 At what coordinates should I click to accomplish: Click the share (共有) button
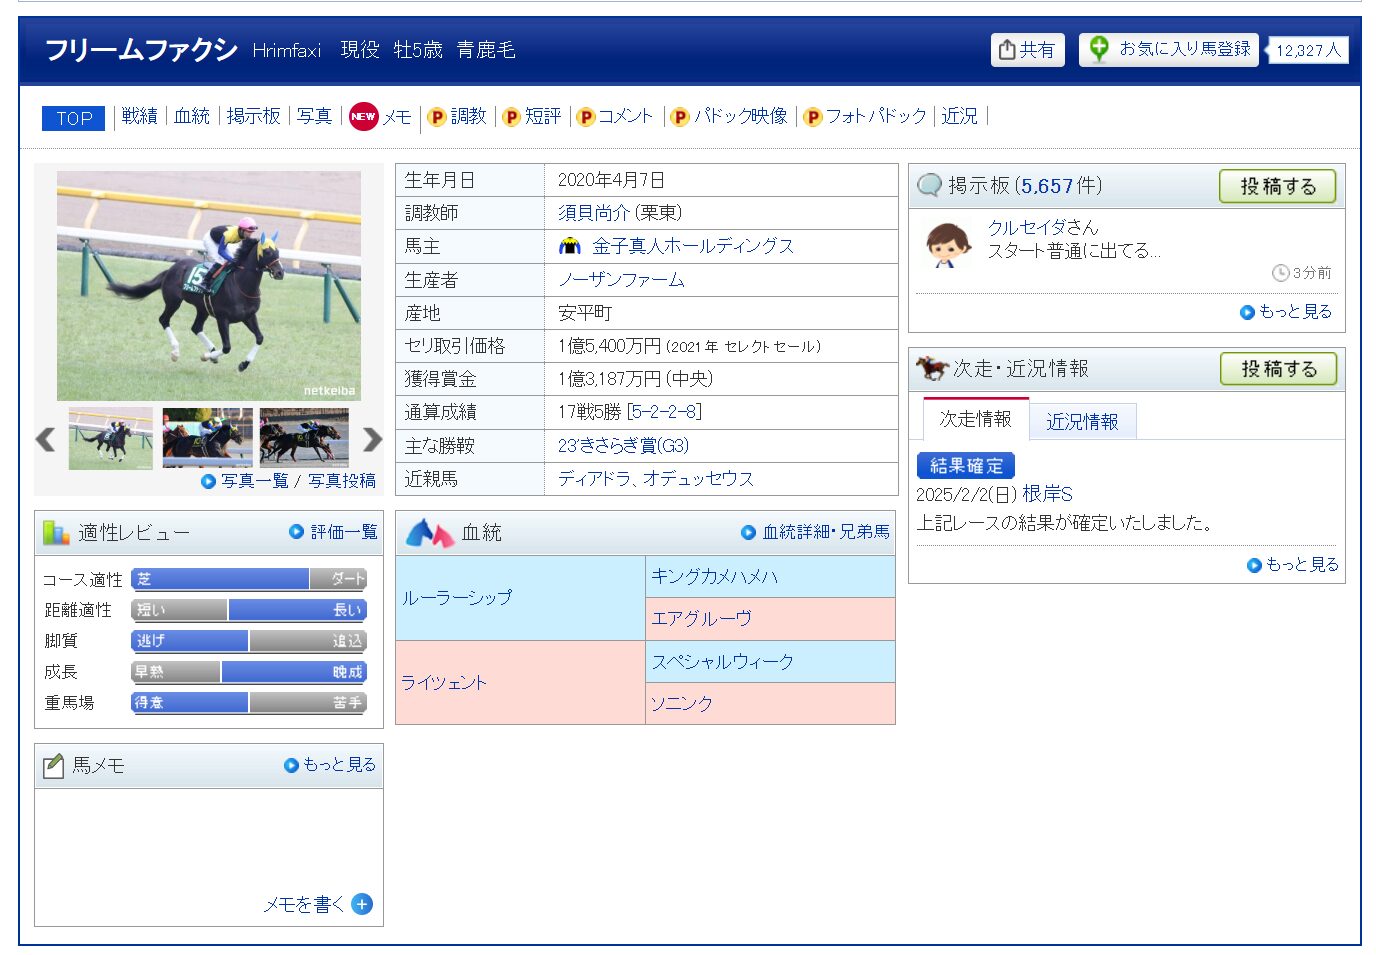point(1027,50)
